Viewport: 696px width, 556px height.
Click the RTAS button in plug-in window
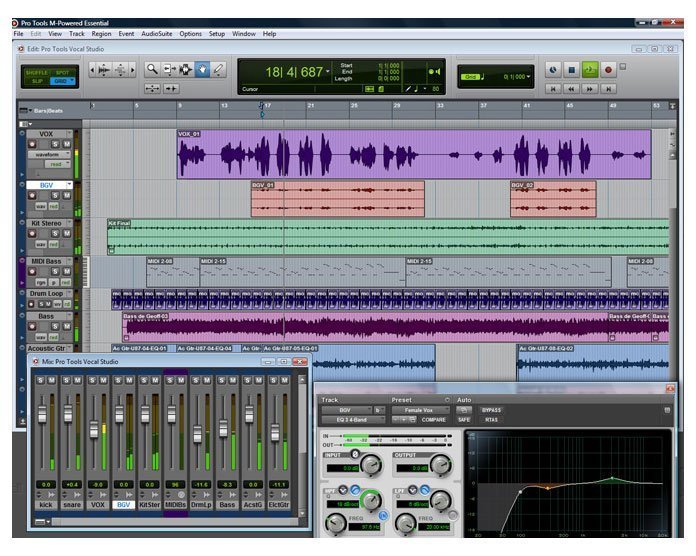click(491, 419)
